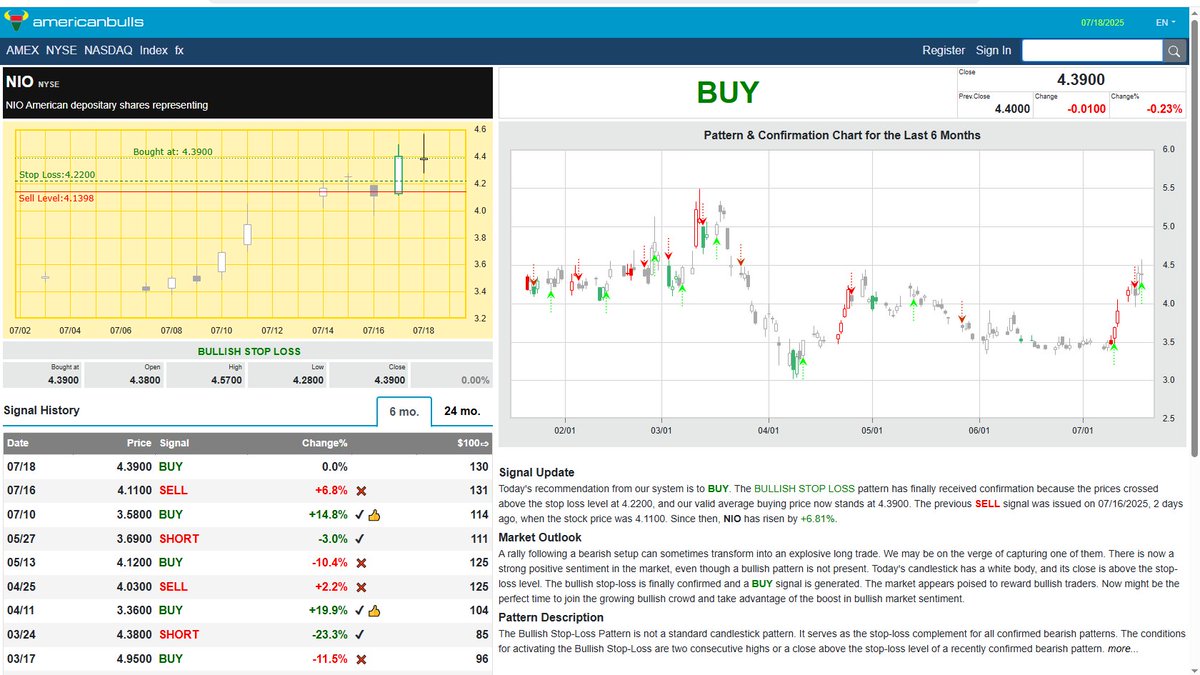Click the Price column header
1200x675 pixels.
[x=139, y=443]
